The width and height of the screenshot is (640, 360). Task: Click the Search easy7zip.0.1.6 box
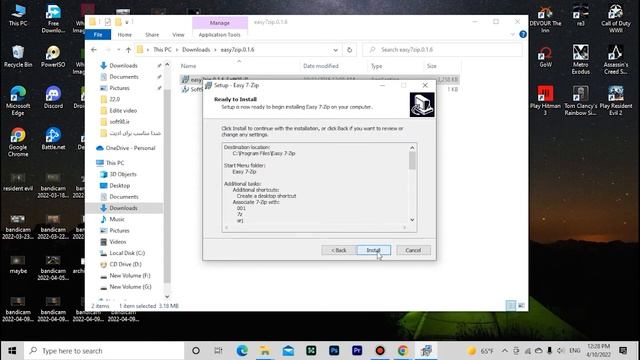(442, 50)
